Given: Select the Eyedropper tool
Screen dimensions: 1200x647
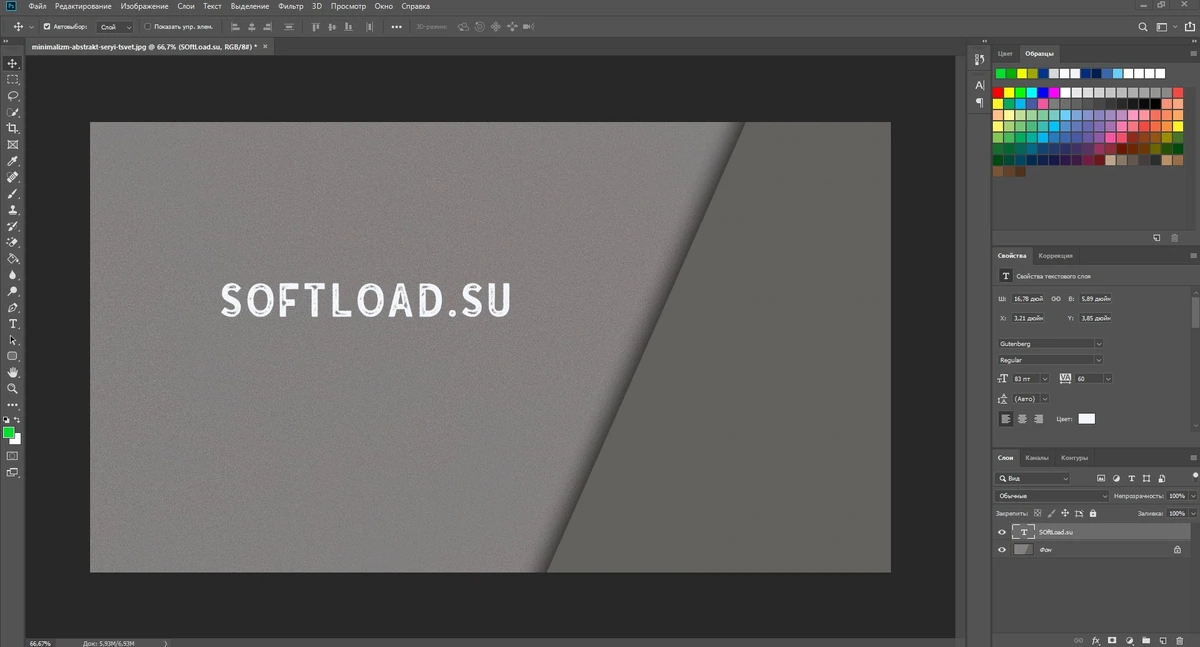Looking at the screenshot, I should 13,161.
